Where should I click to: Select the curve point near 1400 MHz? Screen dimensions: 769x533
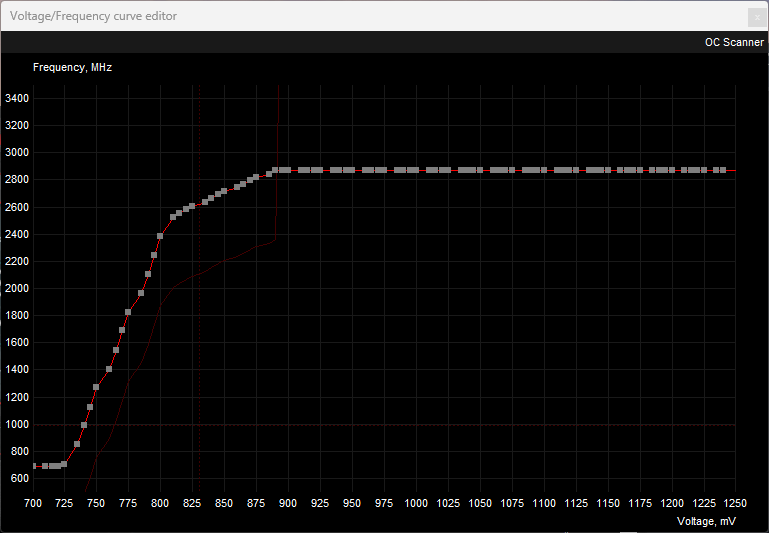point(109,369)
